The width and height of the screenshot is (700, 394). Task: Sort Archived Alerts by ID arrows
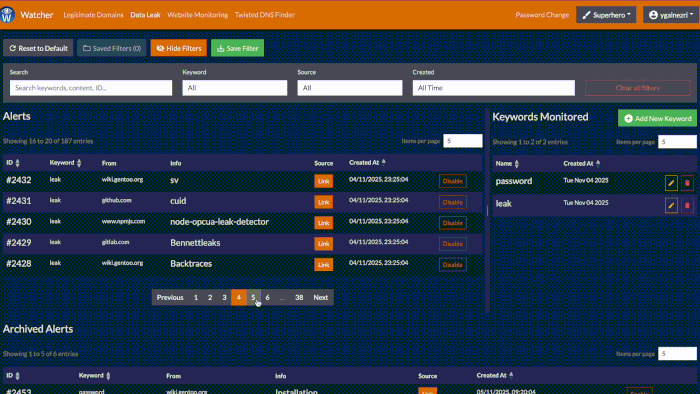[x=17, y=376]
